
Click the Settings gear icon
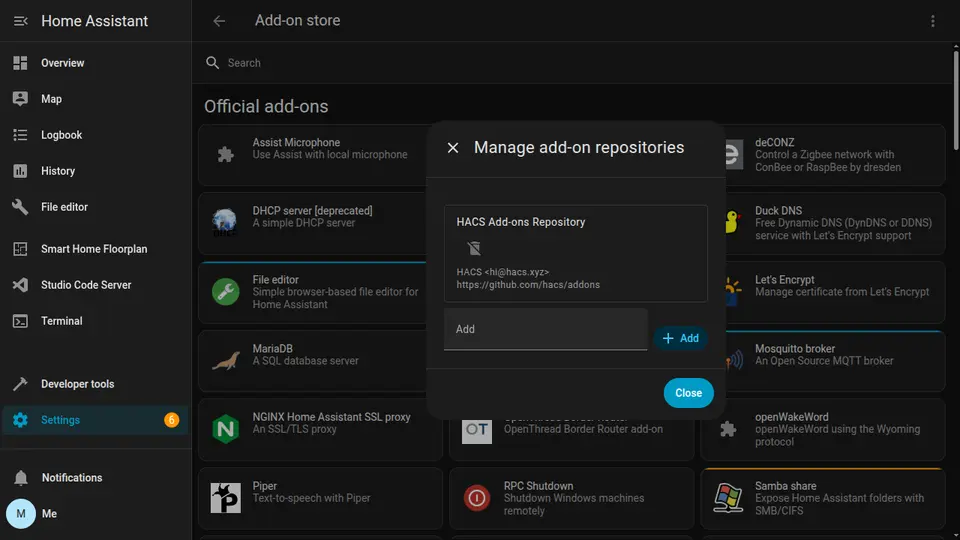pos(20,420)
